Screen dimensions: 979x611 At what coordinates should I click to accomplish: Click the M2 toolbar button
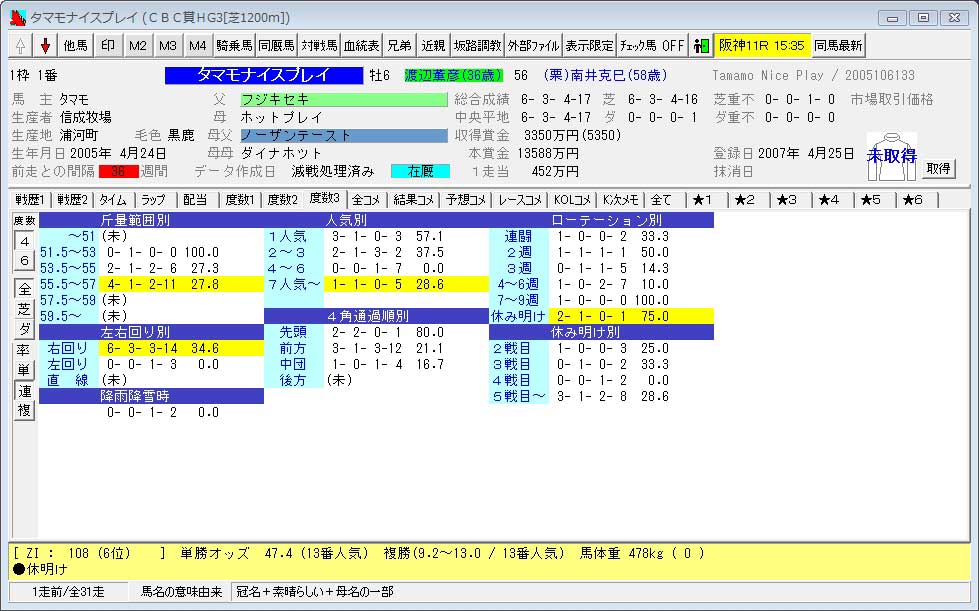(139, 45)
